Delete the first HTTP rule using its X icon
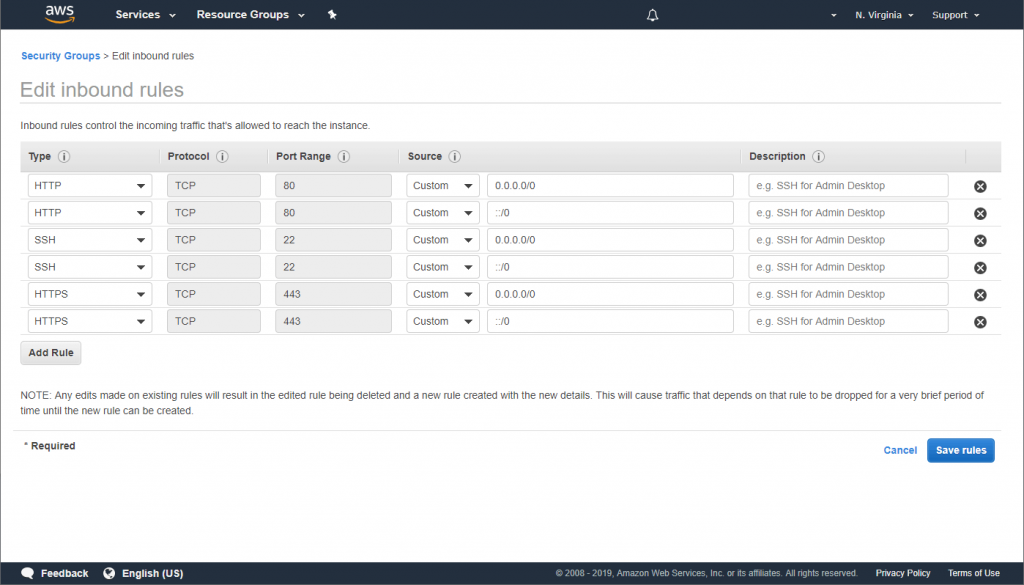Screen dimensions: 1024x585 click(x=980, y=185)
